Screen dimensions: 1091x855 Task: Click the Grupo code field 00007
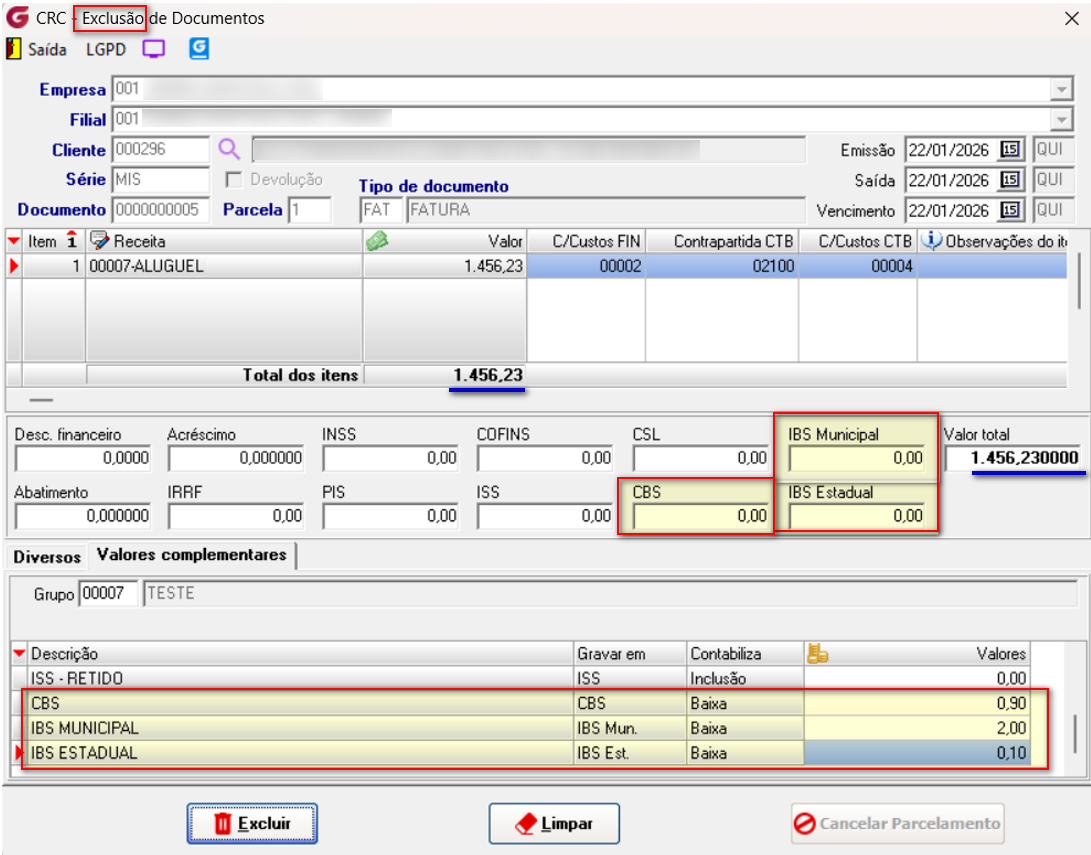pos(108,593)
